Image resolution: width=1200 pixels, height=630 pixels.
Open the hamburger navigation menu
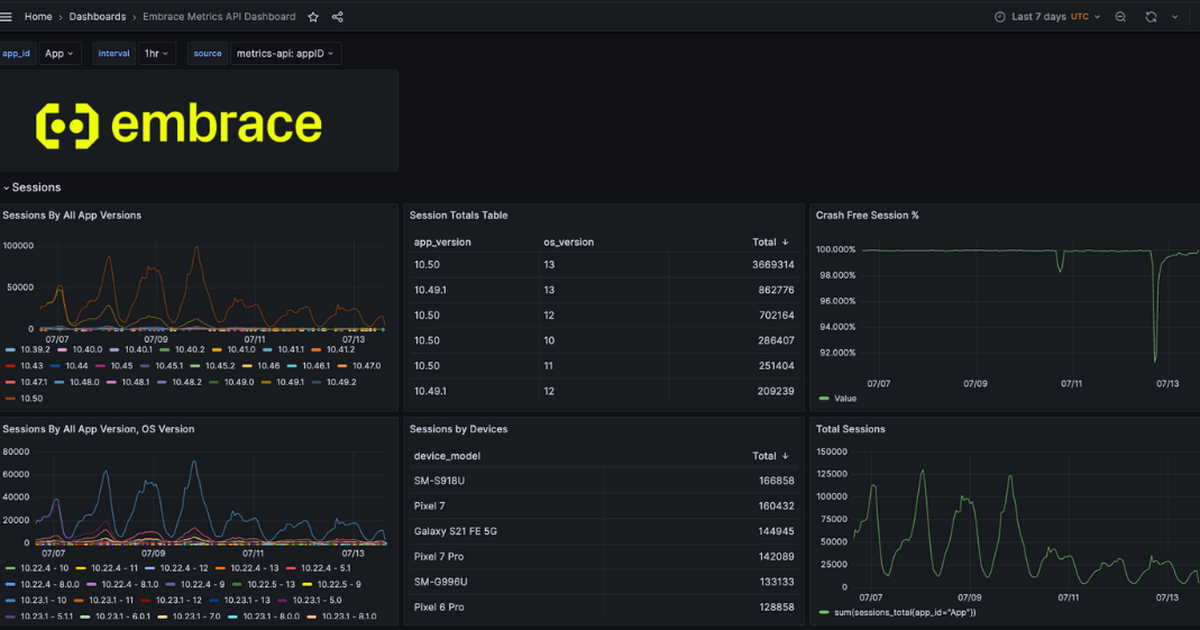[x=8, y=16]
